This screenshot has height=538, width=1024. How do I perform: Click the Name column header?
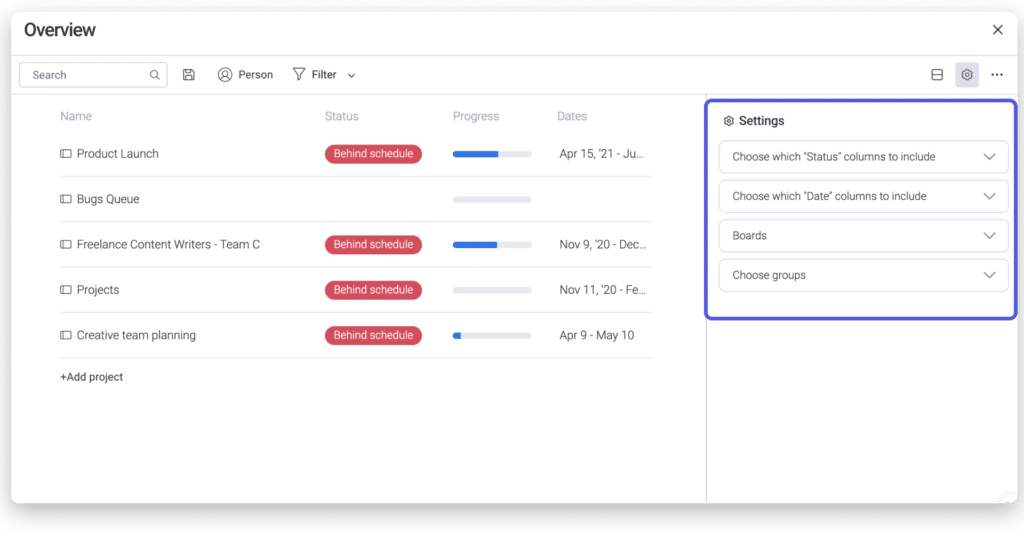[76, 116]
